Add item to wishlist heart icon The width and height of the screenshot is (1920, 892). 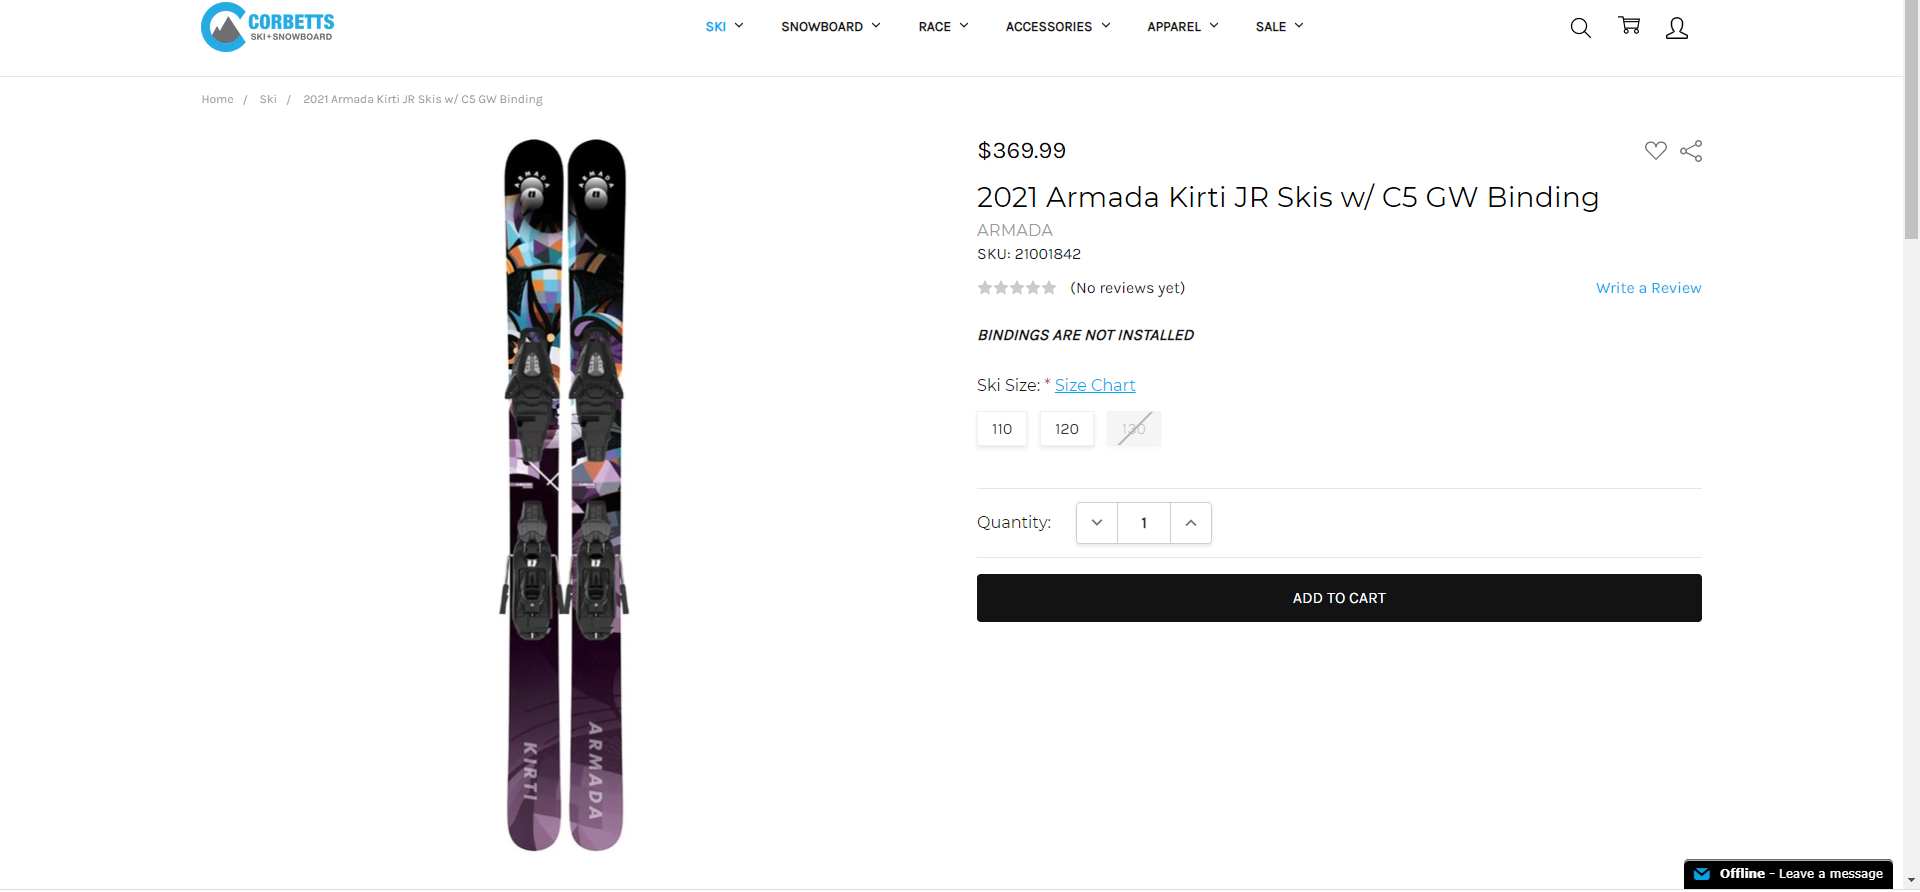click(x=1656, y=150)
